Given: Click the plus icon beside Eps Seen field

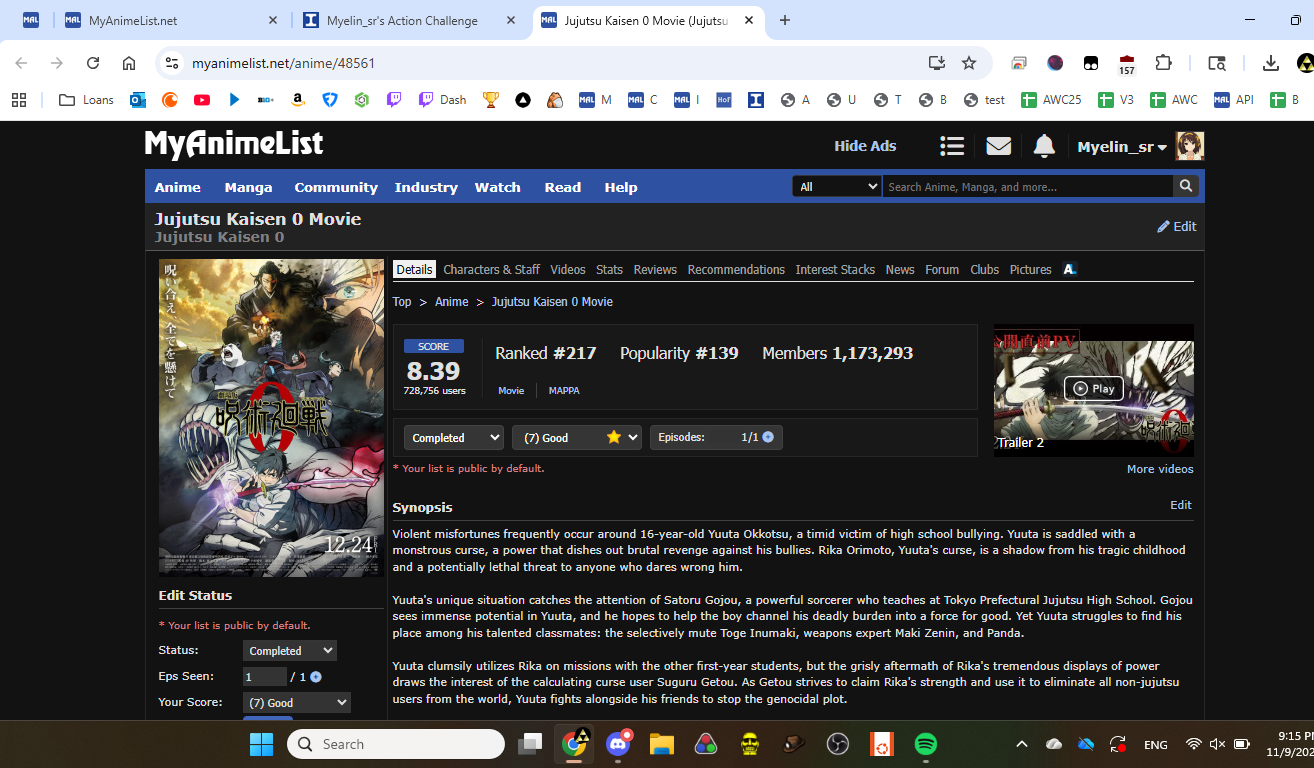Looking at the screenshot, I should point(316,676).
